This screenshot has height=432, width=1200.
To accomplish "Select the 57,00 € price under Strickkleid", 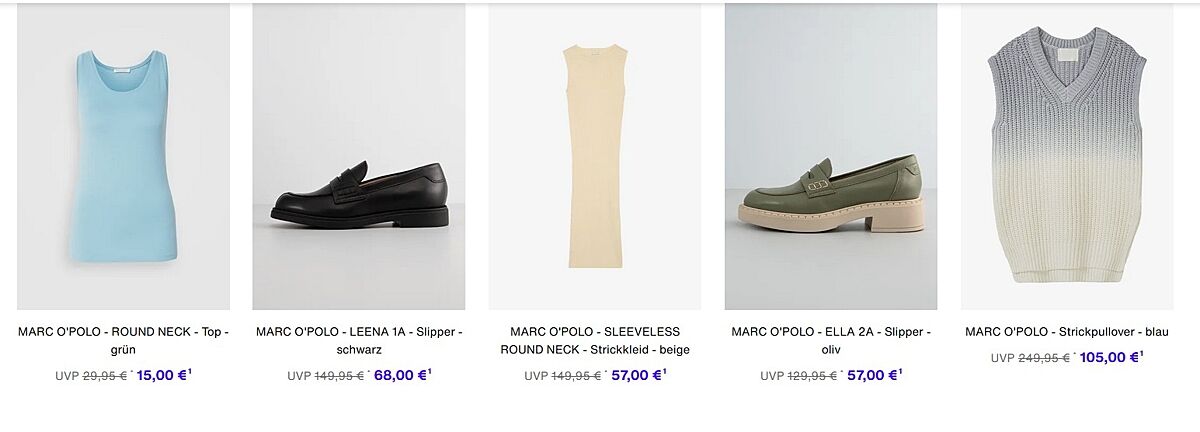I will [x=635, y=375].
